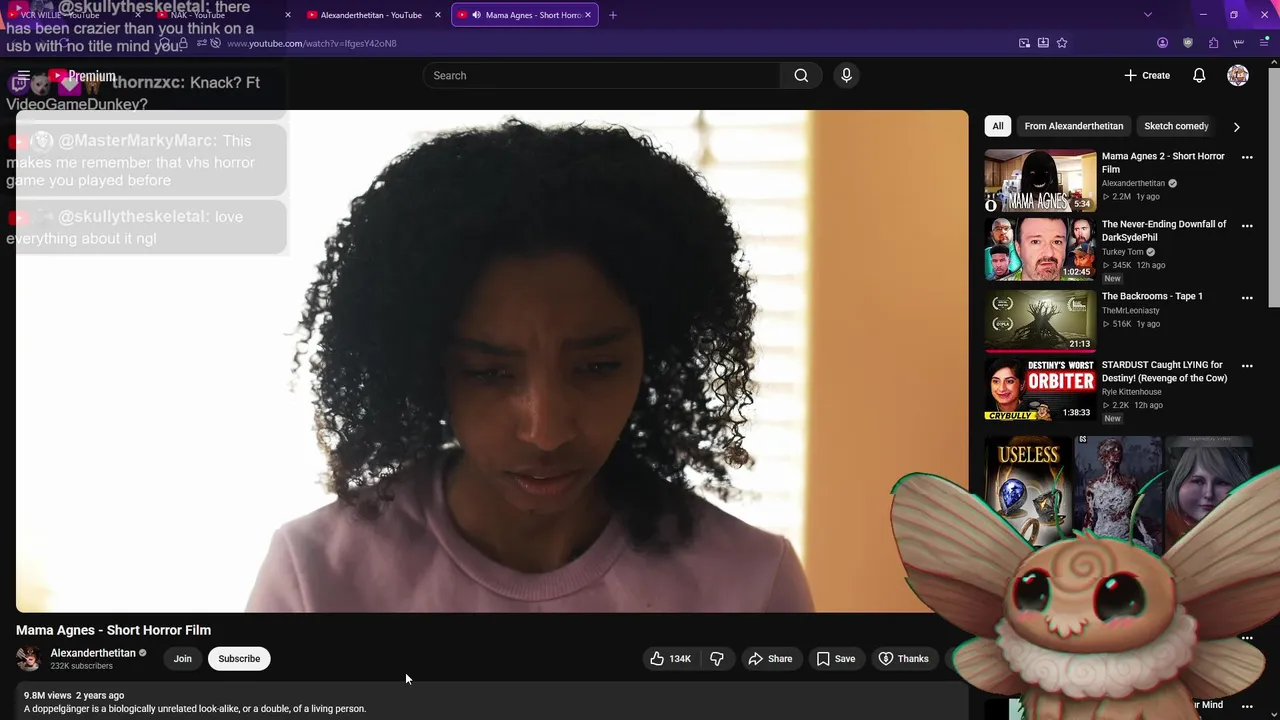Click STARDUST Caught LYING for Destiny title
Image resolution: width=1280 pixels, height=720 pixels.
coord(1164,372)
